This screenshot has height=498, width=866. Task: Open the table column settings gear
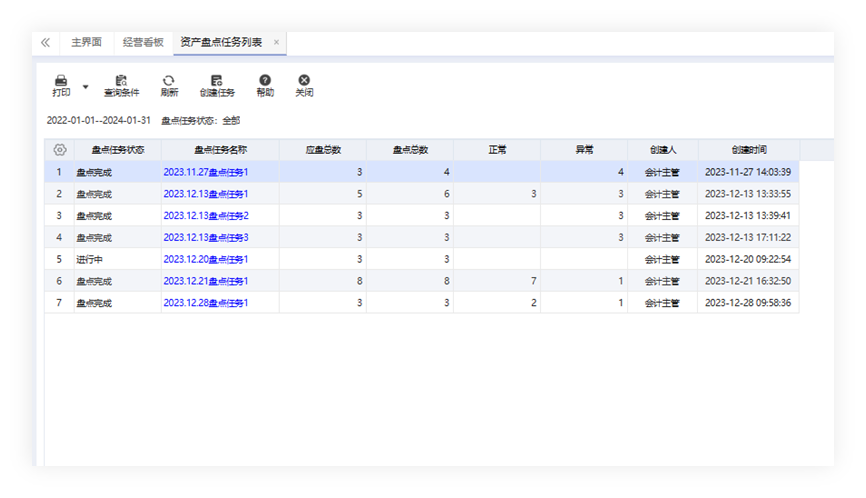(59, 150)
